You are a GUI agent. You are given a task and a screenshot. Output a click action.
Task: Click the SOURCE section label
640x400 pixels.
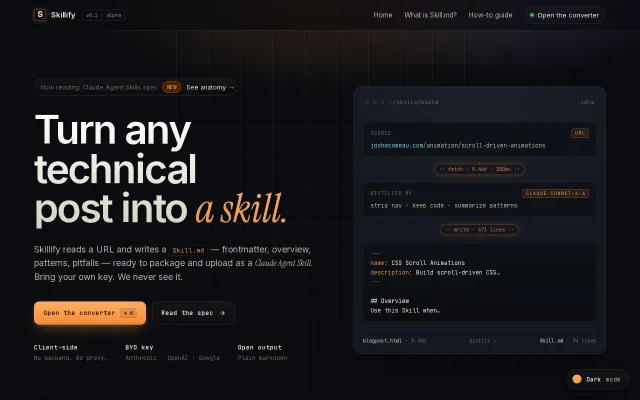tap(380, 133)
